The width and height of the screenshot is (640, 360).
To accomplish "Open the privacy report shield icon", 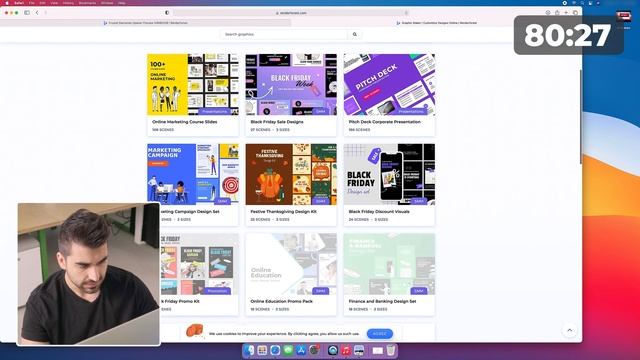I will pos(167,13).
